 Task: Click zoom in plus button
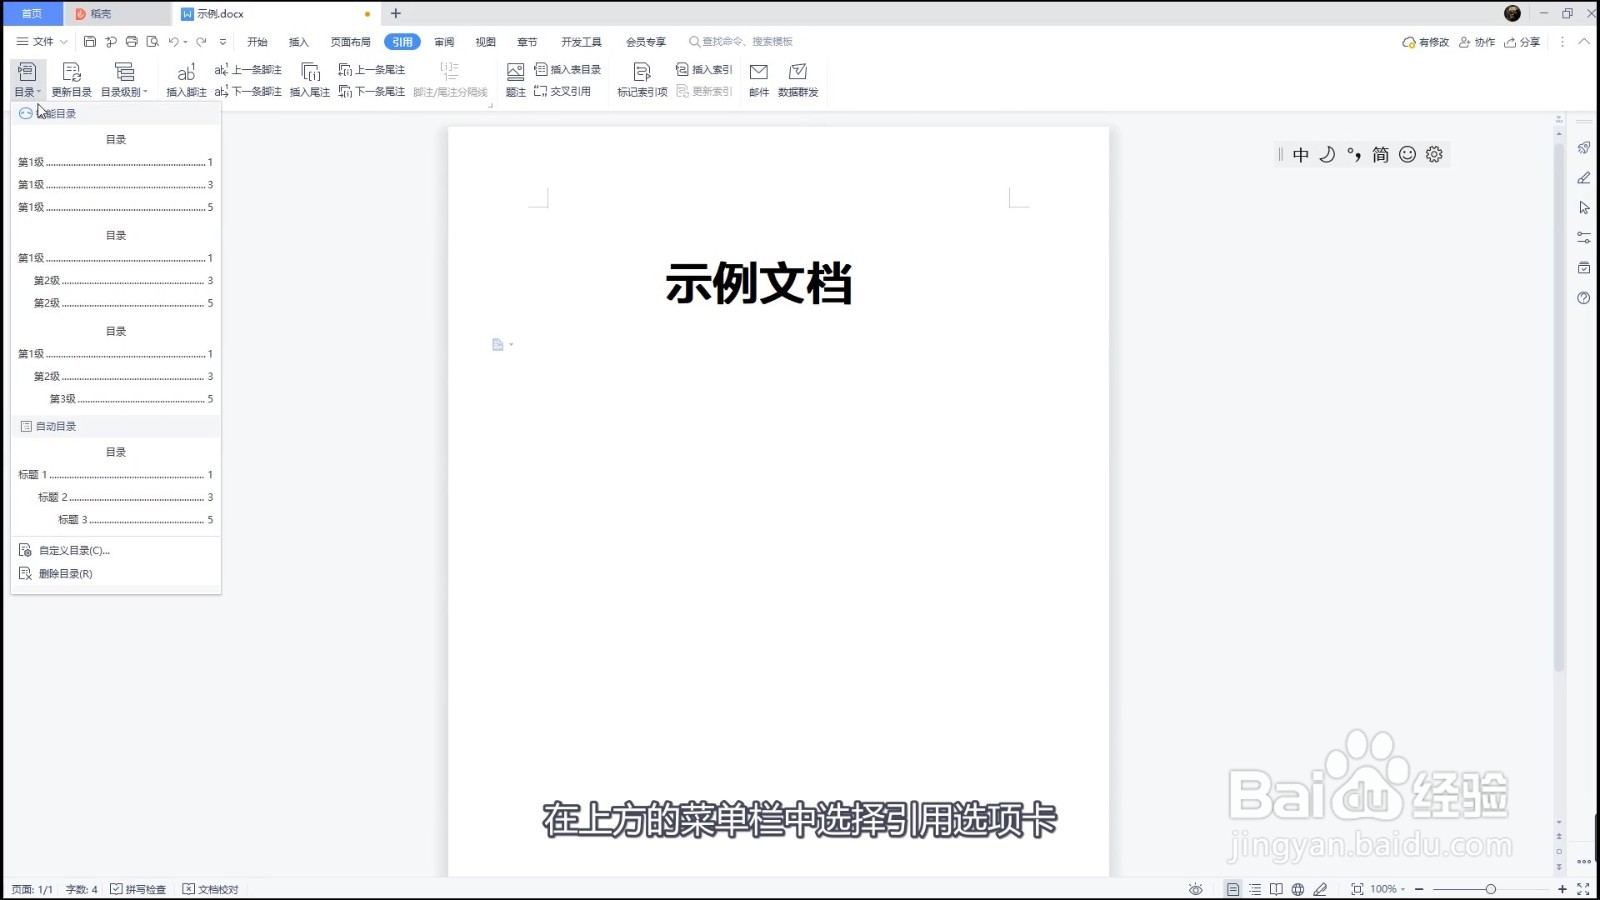pos(1562,889)
